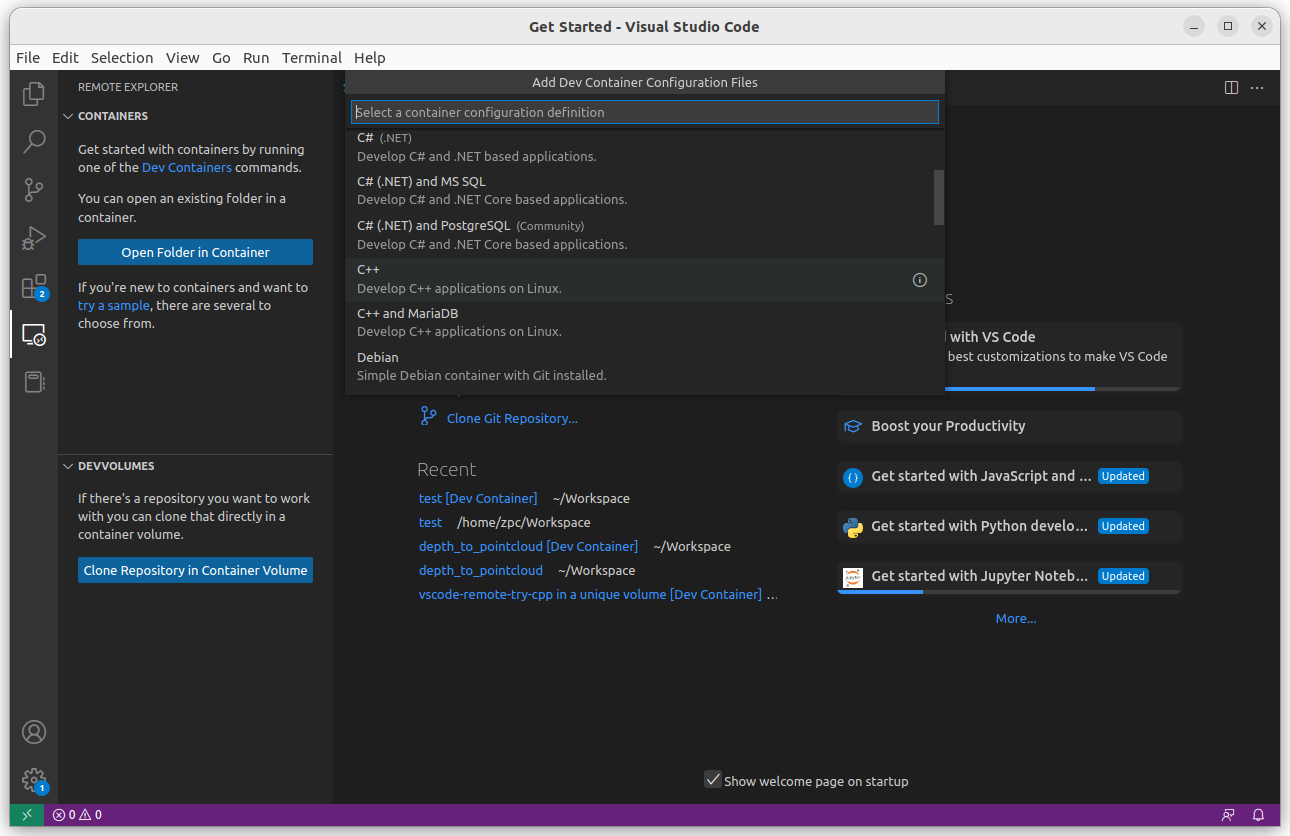The image size is (1290, 836).
Task: Click the feedback icon in status bar
Action: [x=1228, y=815]
